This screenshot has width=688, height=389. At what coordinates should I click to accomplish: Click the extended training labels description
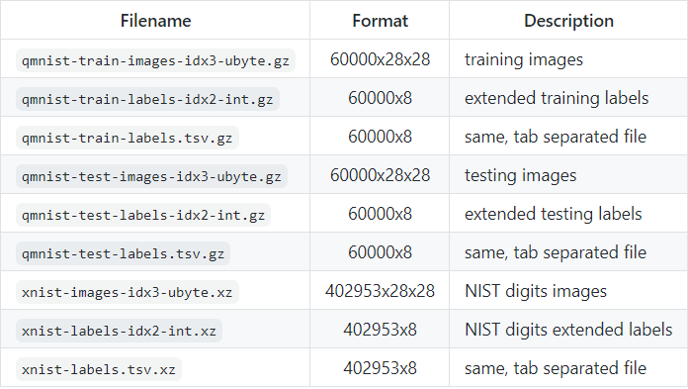[x=556, y=98]
